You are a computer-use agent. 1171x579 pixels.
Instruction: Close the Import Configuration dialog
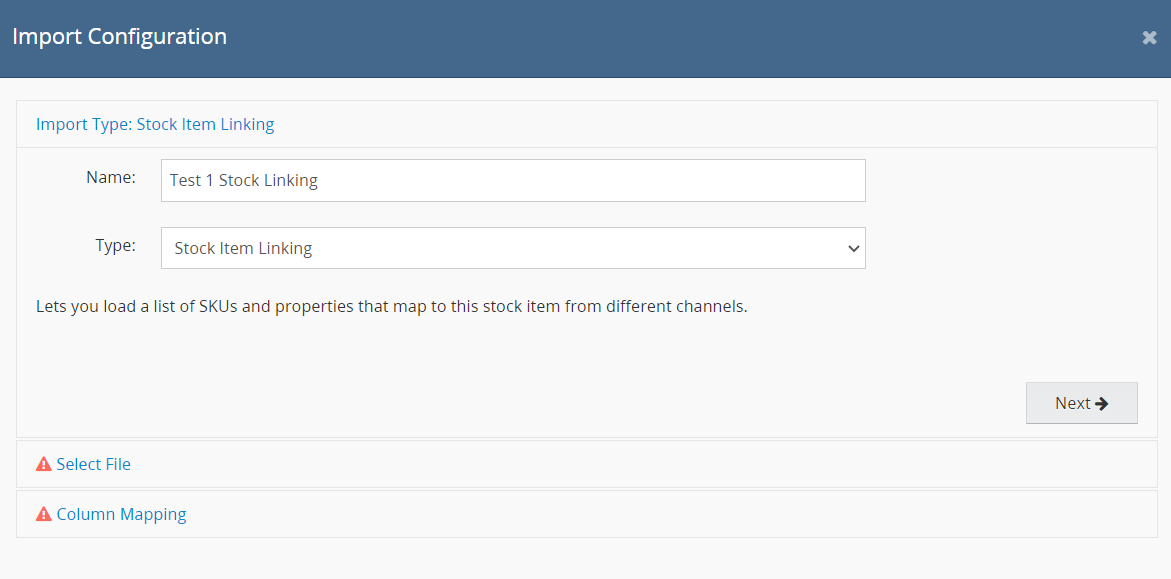tap(1149, 38)
